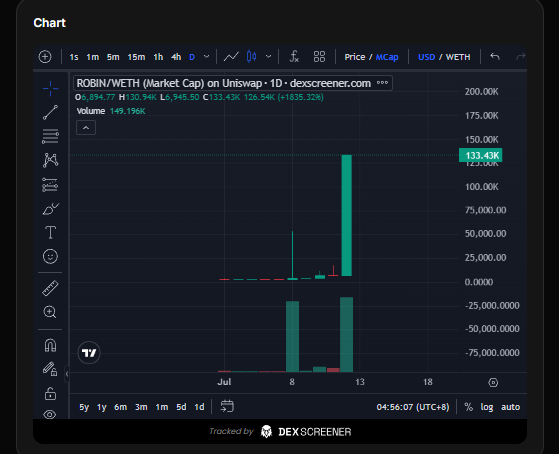Select the pattern drawing tool
This screenshot has width=559, height=454.
click(x=50, y=160)
